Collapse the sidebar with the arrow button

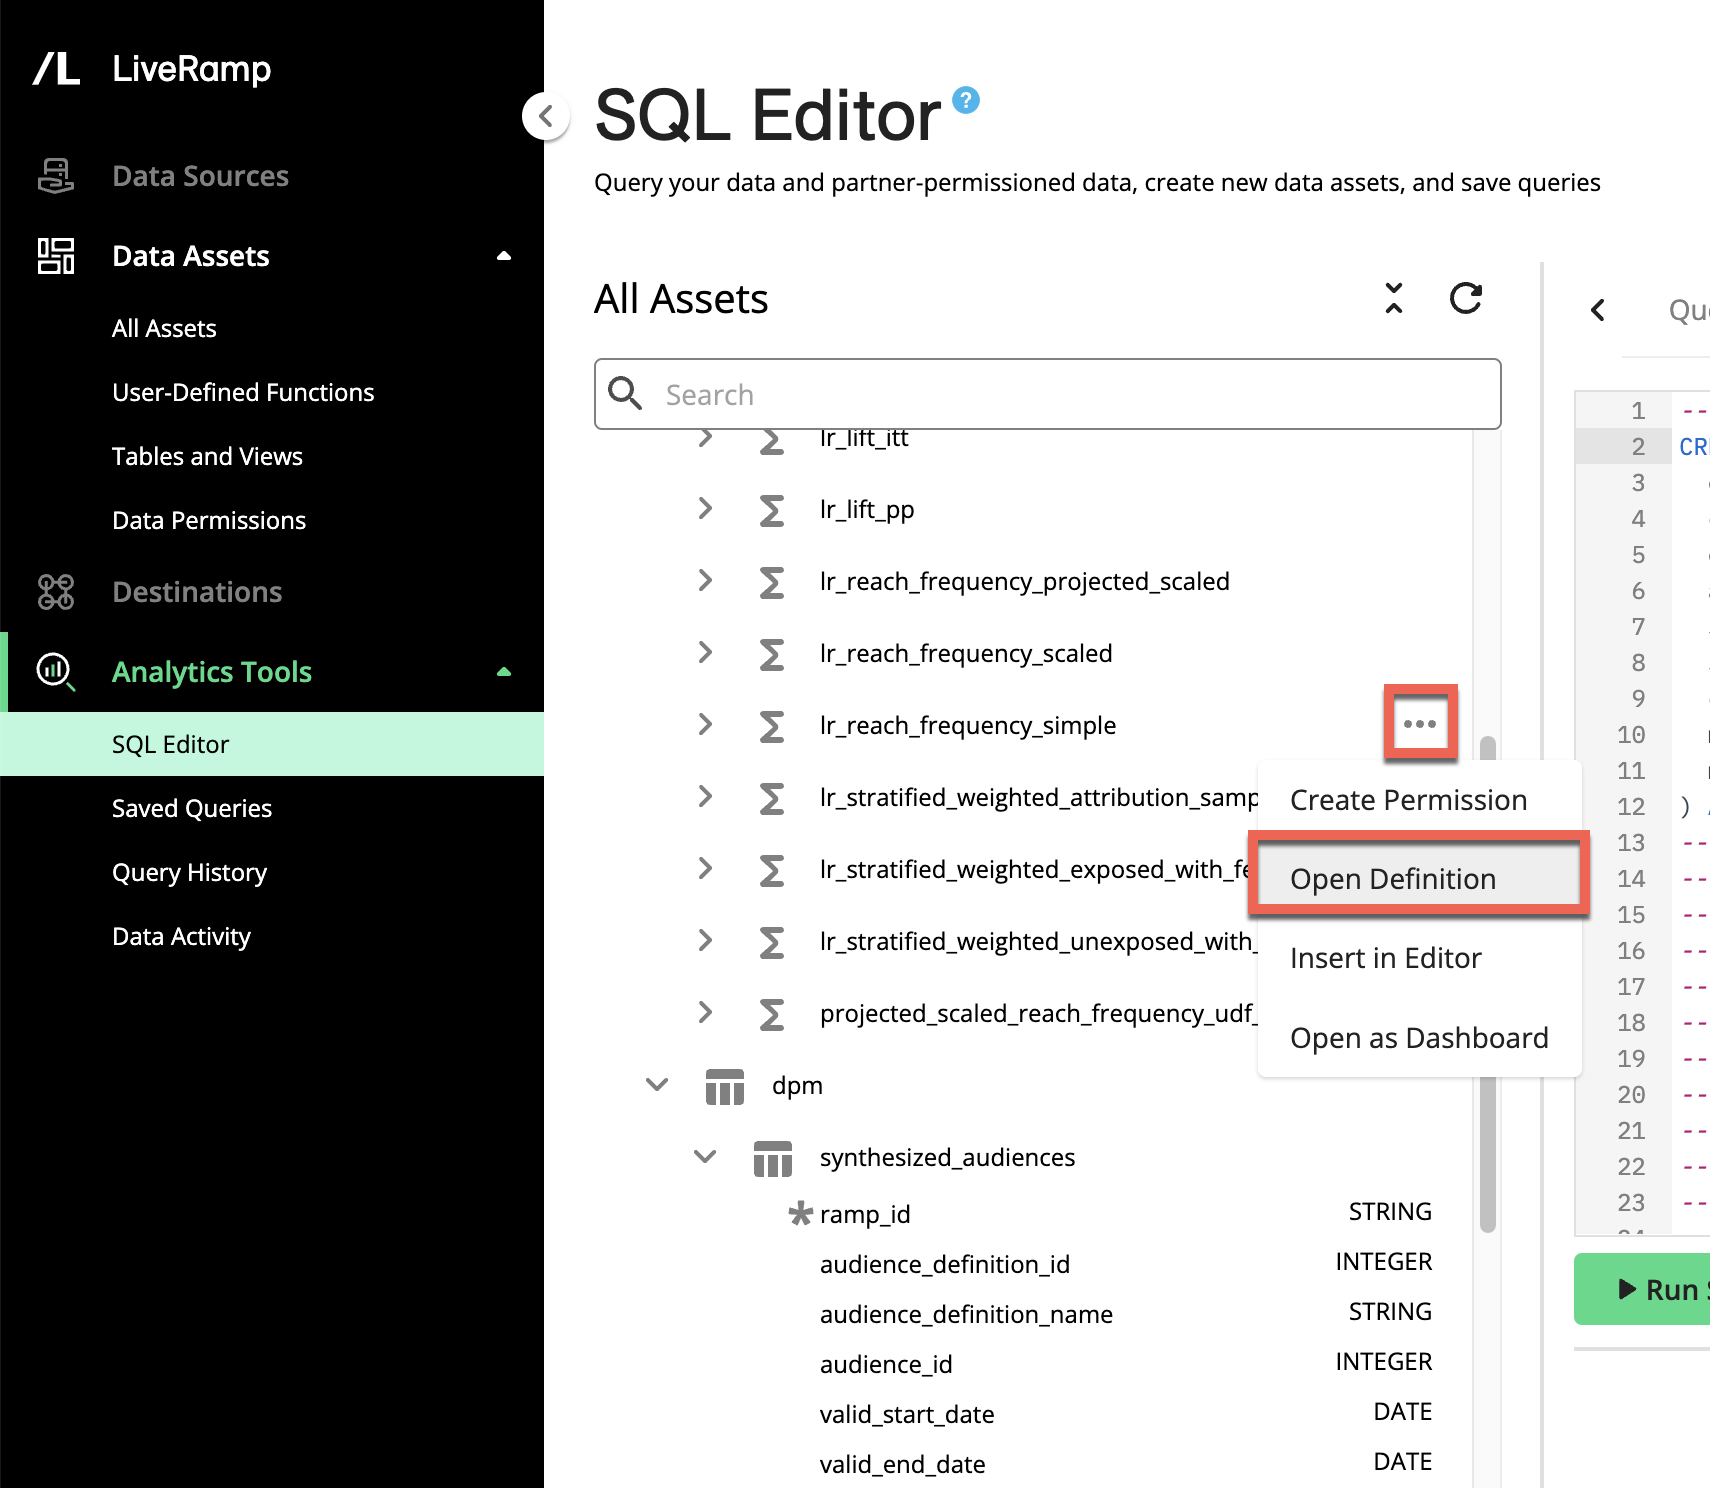(x=546, y=117)
